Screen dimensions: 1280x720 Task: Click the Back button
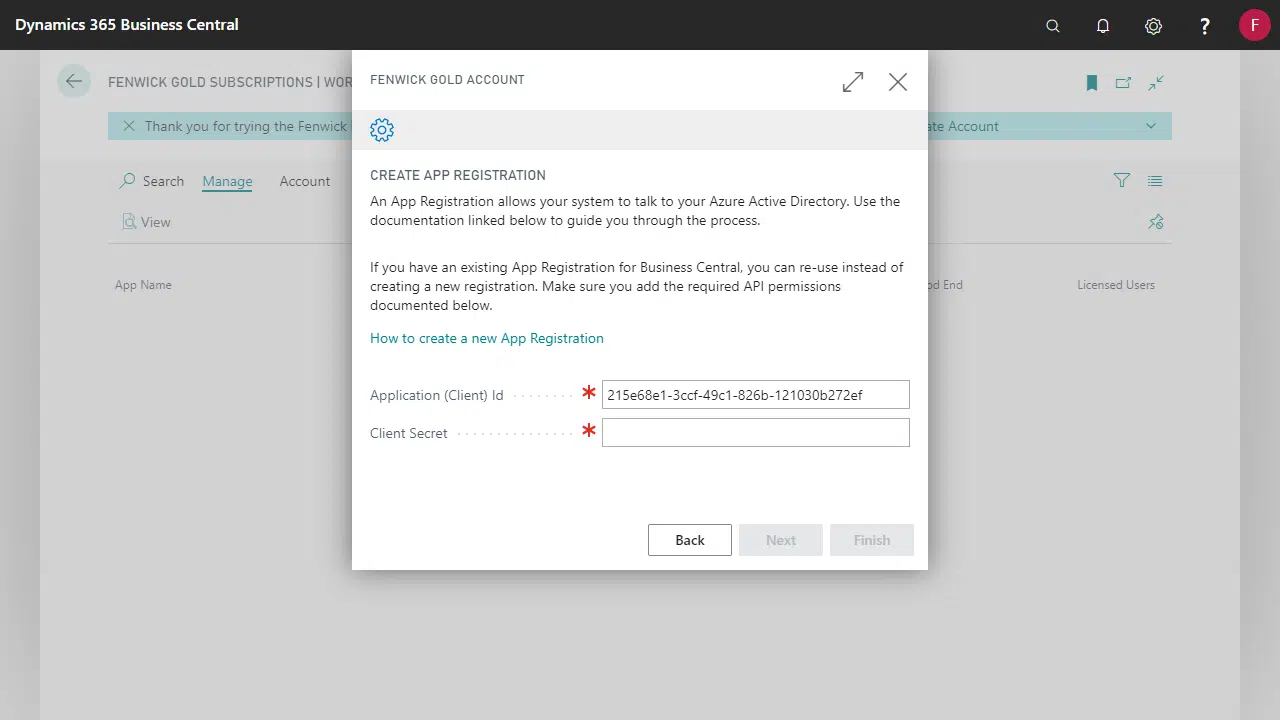pyautogui.click(x=689, y=540)
